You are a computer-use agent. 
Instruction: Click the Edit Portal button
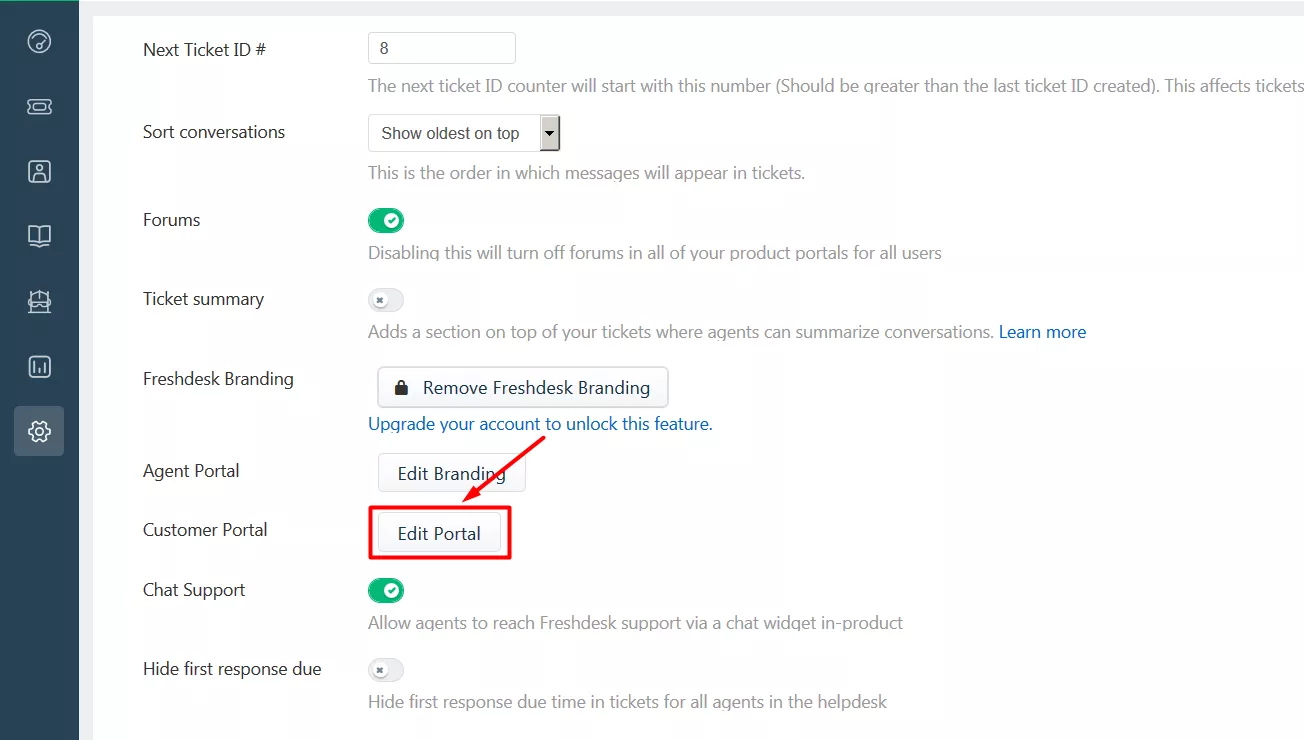pyautogui.click(x=439, y=533)
